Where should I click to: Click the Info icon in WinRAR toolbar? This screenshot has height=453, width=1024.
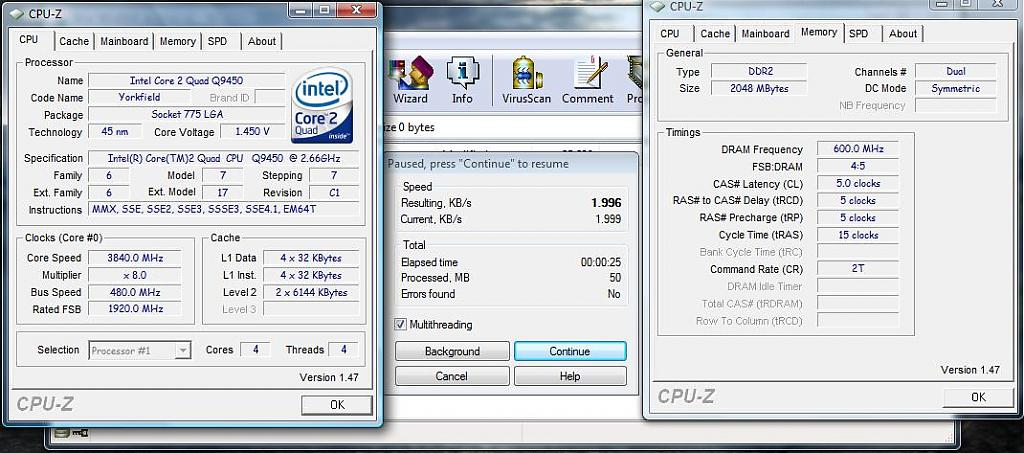tap(462, 80)
